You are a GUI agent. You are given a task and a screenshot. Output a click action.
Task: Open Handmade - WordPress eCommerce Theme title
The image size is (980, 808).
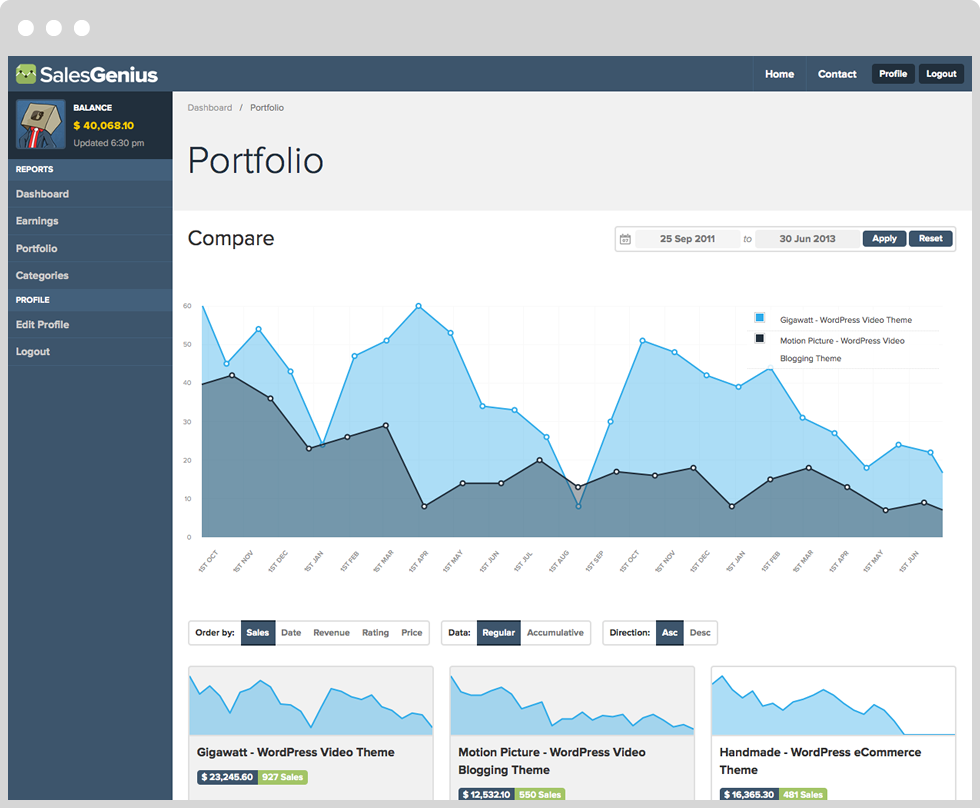[x=820, y=761]
